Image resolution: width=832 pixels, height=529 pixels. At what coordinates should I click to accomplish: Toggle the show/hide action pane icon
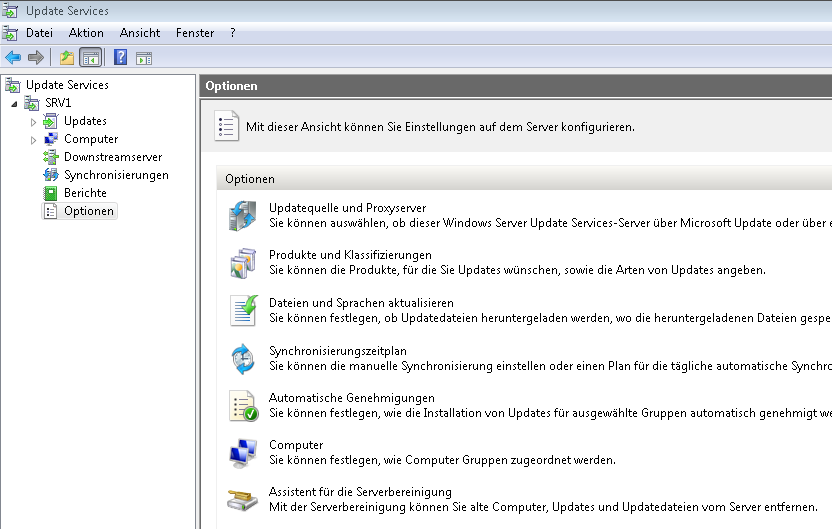144,58
